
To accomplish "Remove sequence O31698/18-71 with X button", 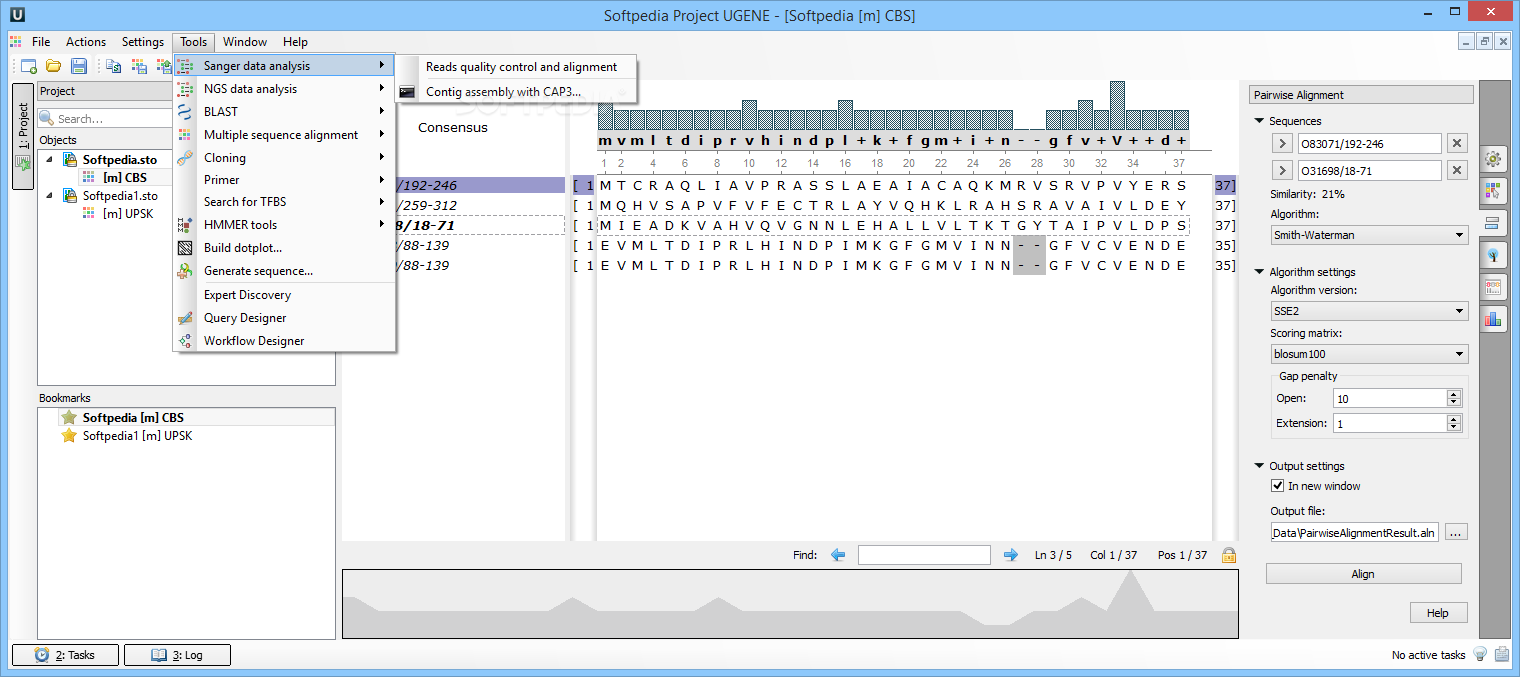I will click(x=1457, y=171).
